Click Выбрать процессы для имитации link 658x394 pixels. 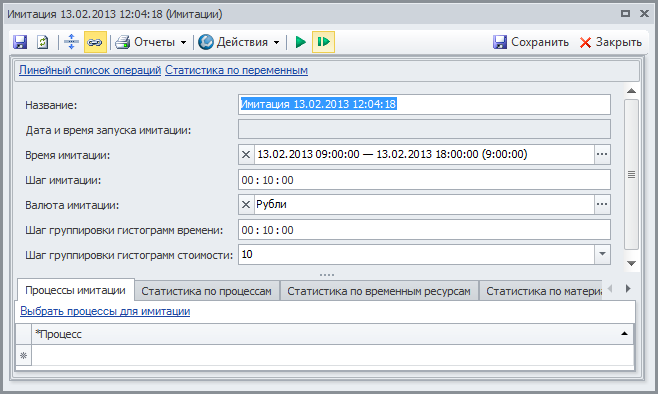click(x=105, y=311)
